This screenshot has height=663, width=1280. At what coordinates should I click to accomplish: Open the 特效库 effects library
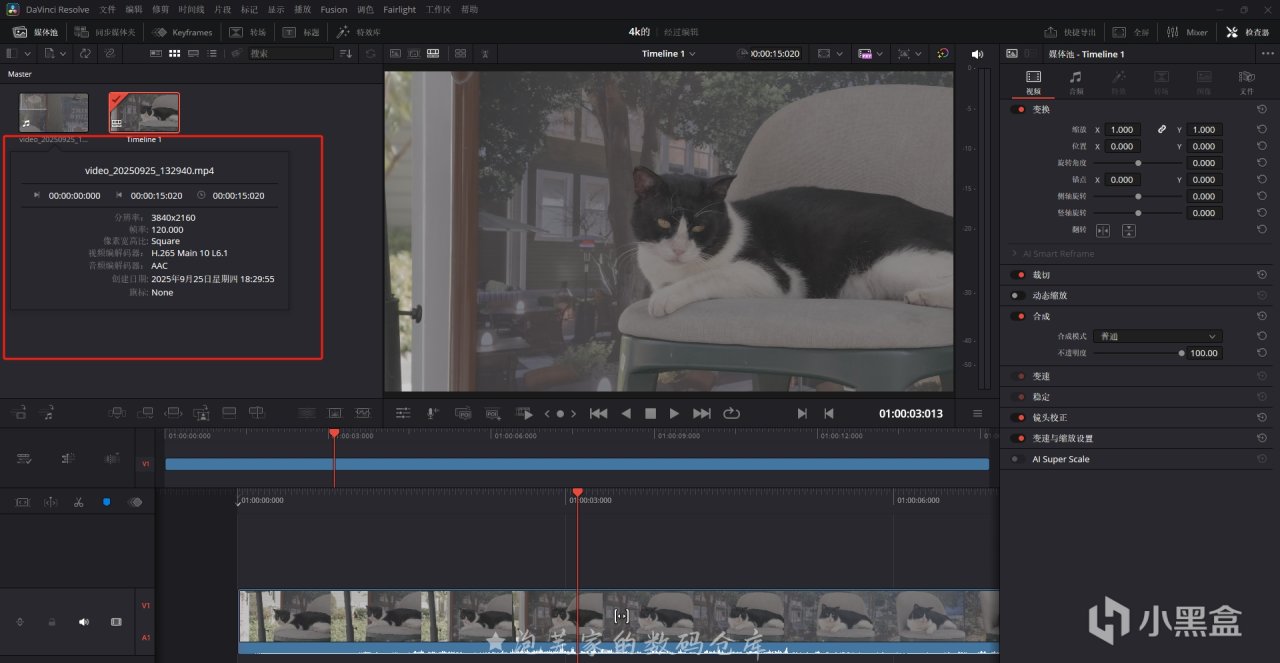coord(357,32)
